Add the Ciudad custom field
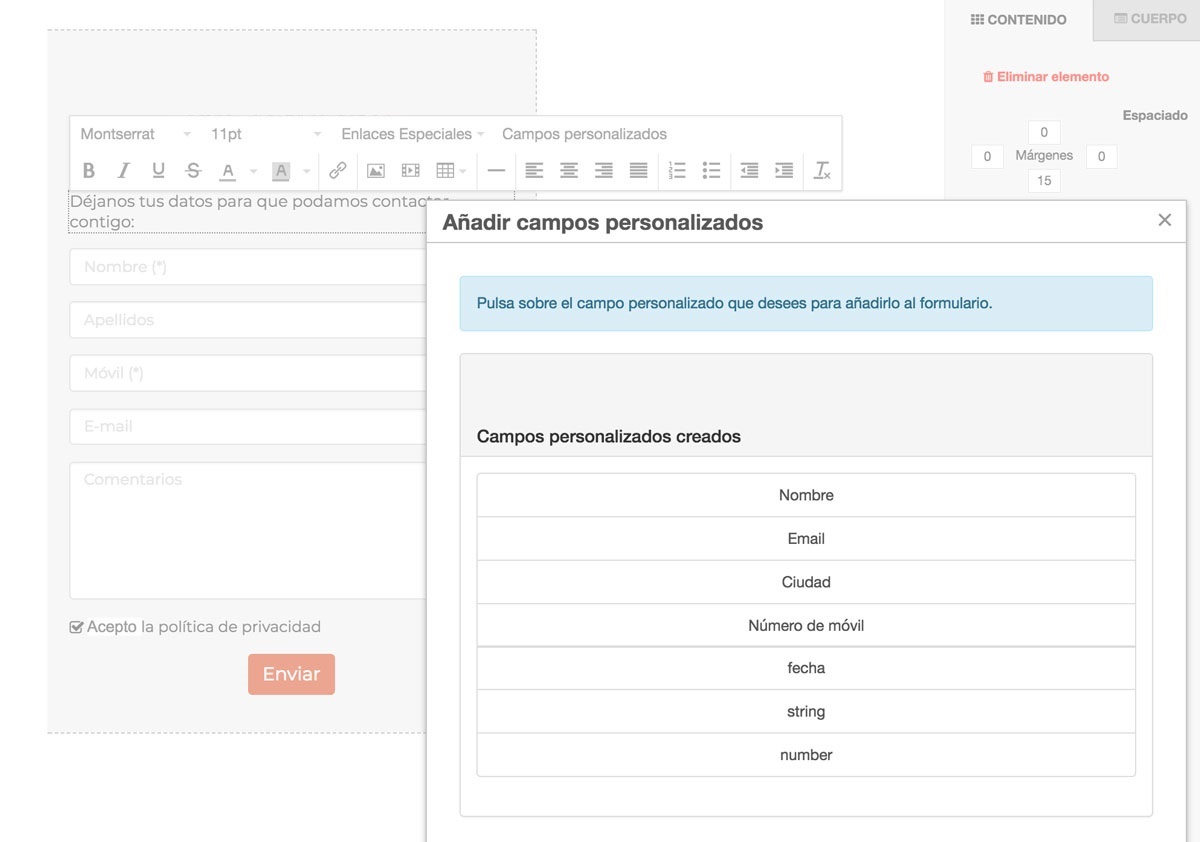Screen dimensions: 1200x842 coord(806,582)
